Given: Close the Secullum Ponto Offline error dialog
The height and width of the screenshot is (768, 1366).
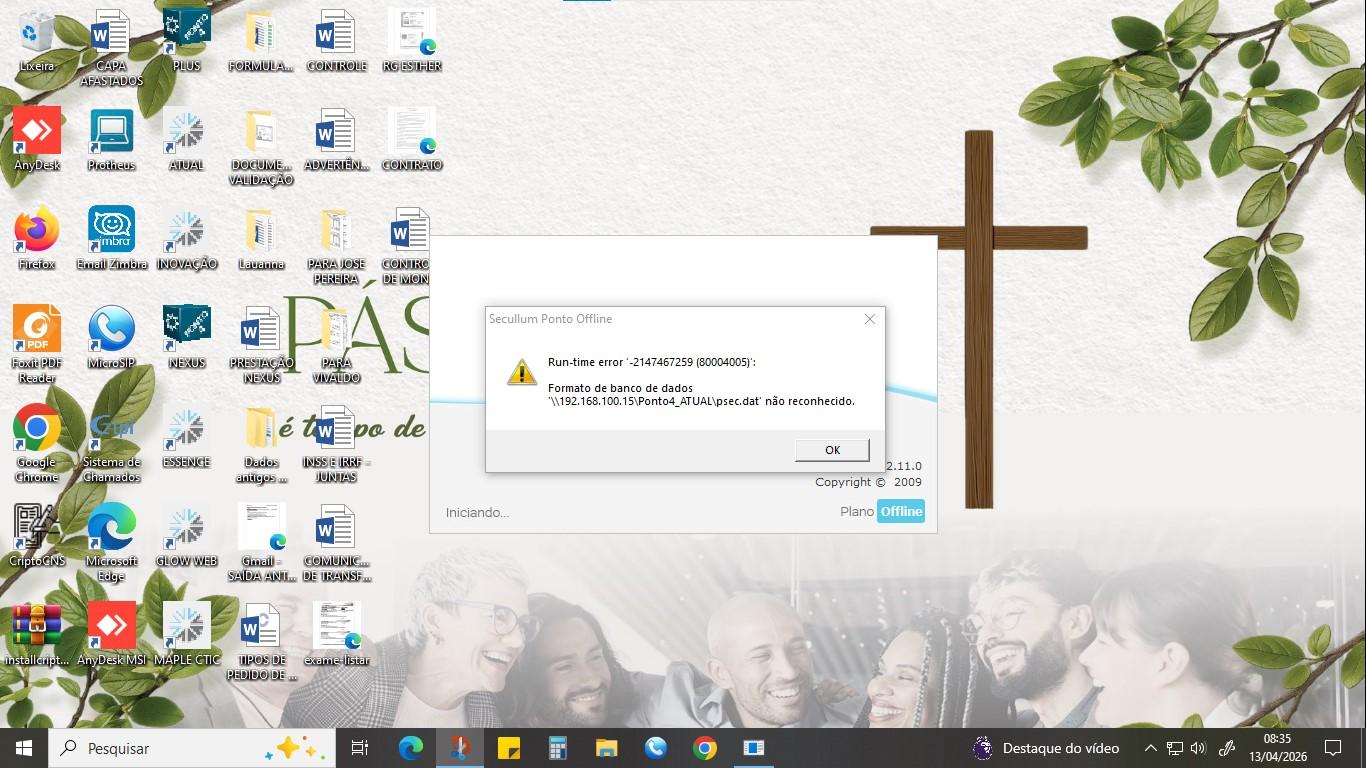Looking at the screenshot, I should (869, 319).
